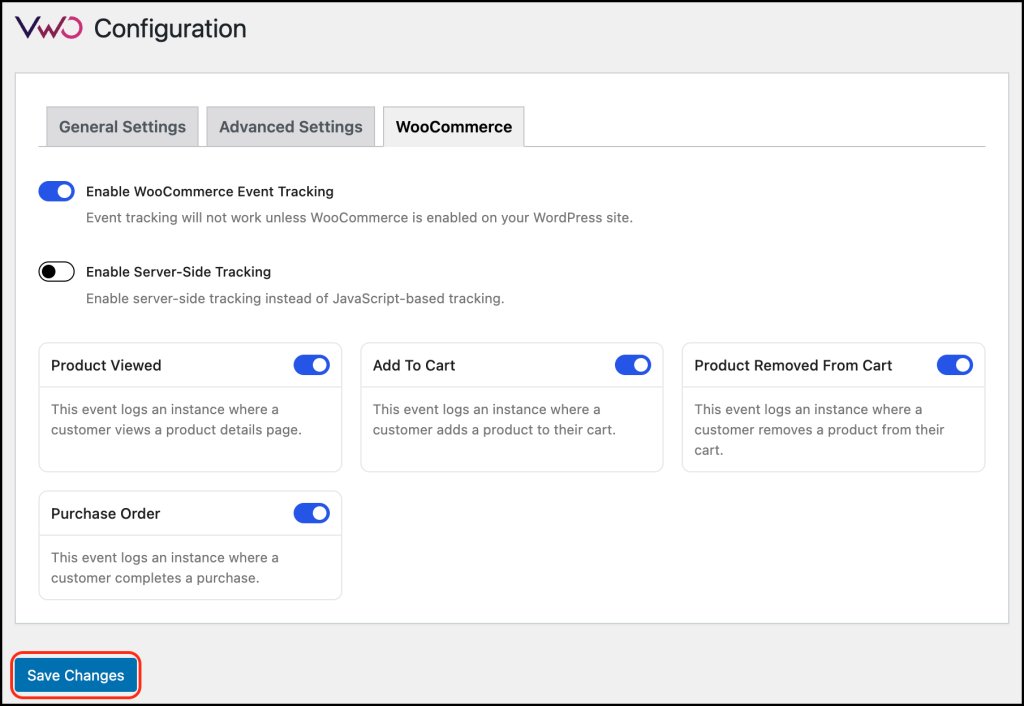This screenshot has width=1024, height=706.
Task: Click the server-side tracking description text
Action: (294, 298)
